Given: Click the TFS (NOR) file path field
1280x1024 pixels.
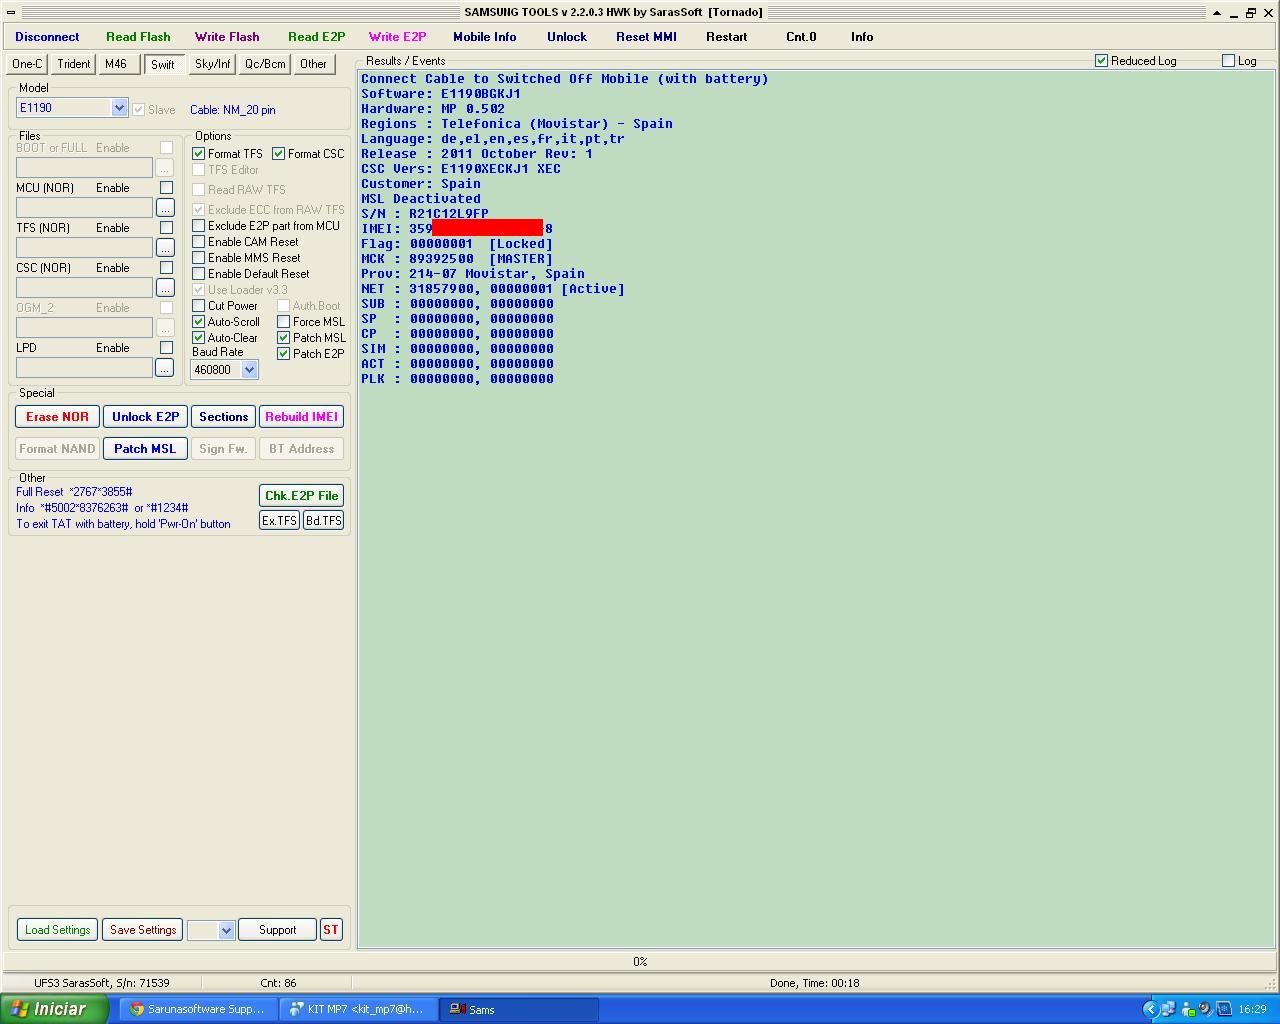Looking at the screenshot, I should coord(84,248).
